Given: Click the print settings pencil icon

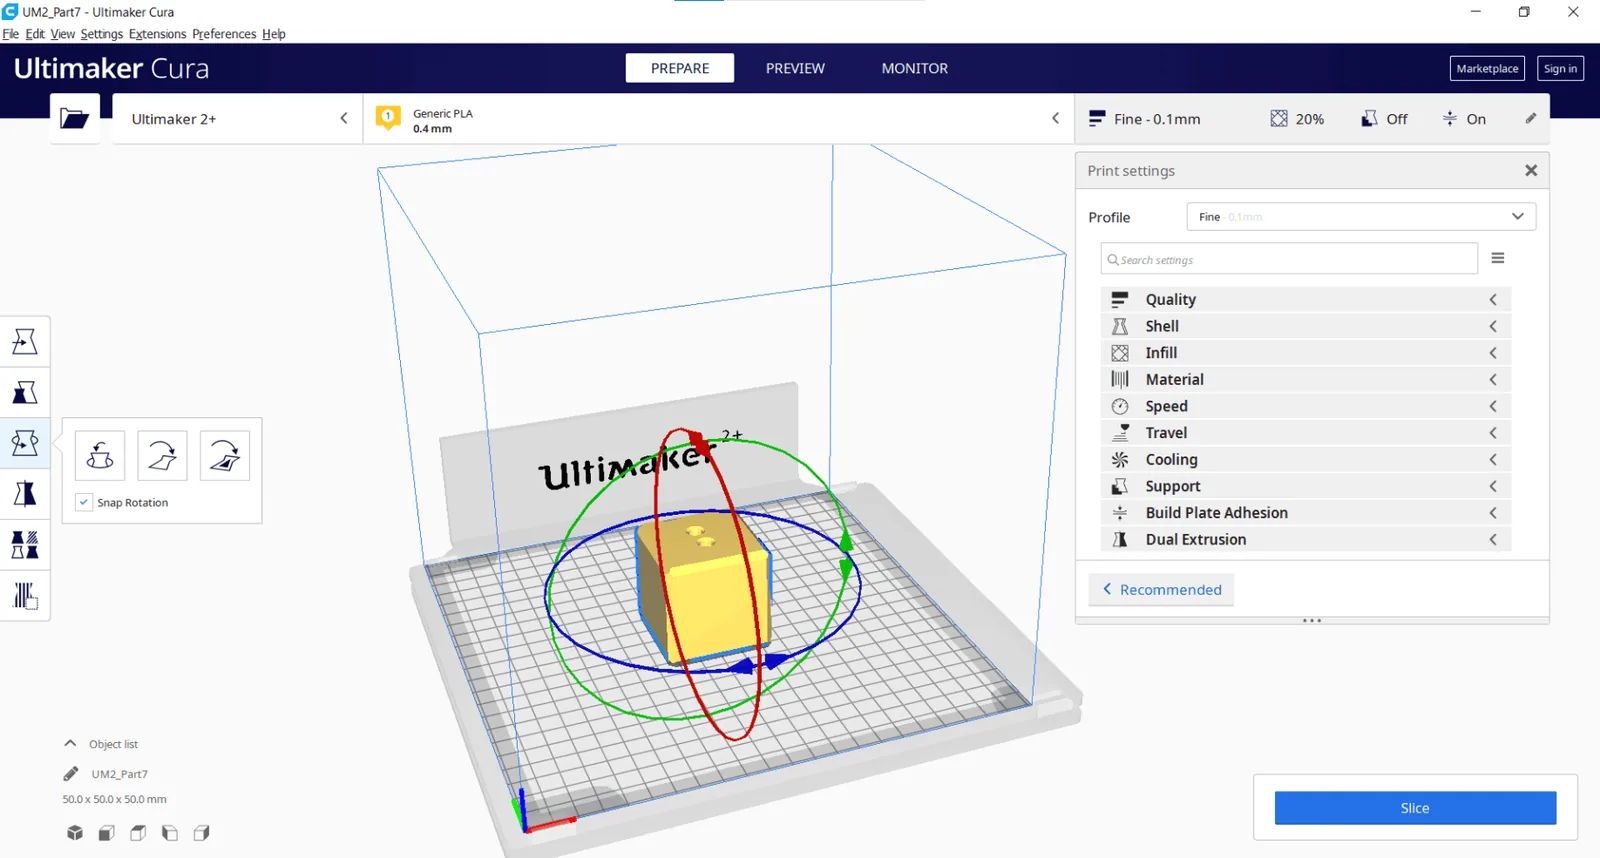Looking at the screenshot, I should coord(1530,118).
